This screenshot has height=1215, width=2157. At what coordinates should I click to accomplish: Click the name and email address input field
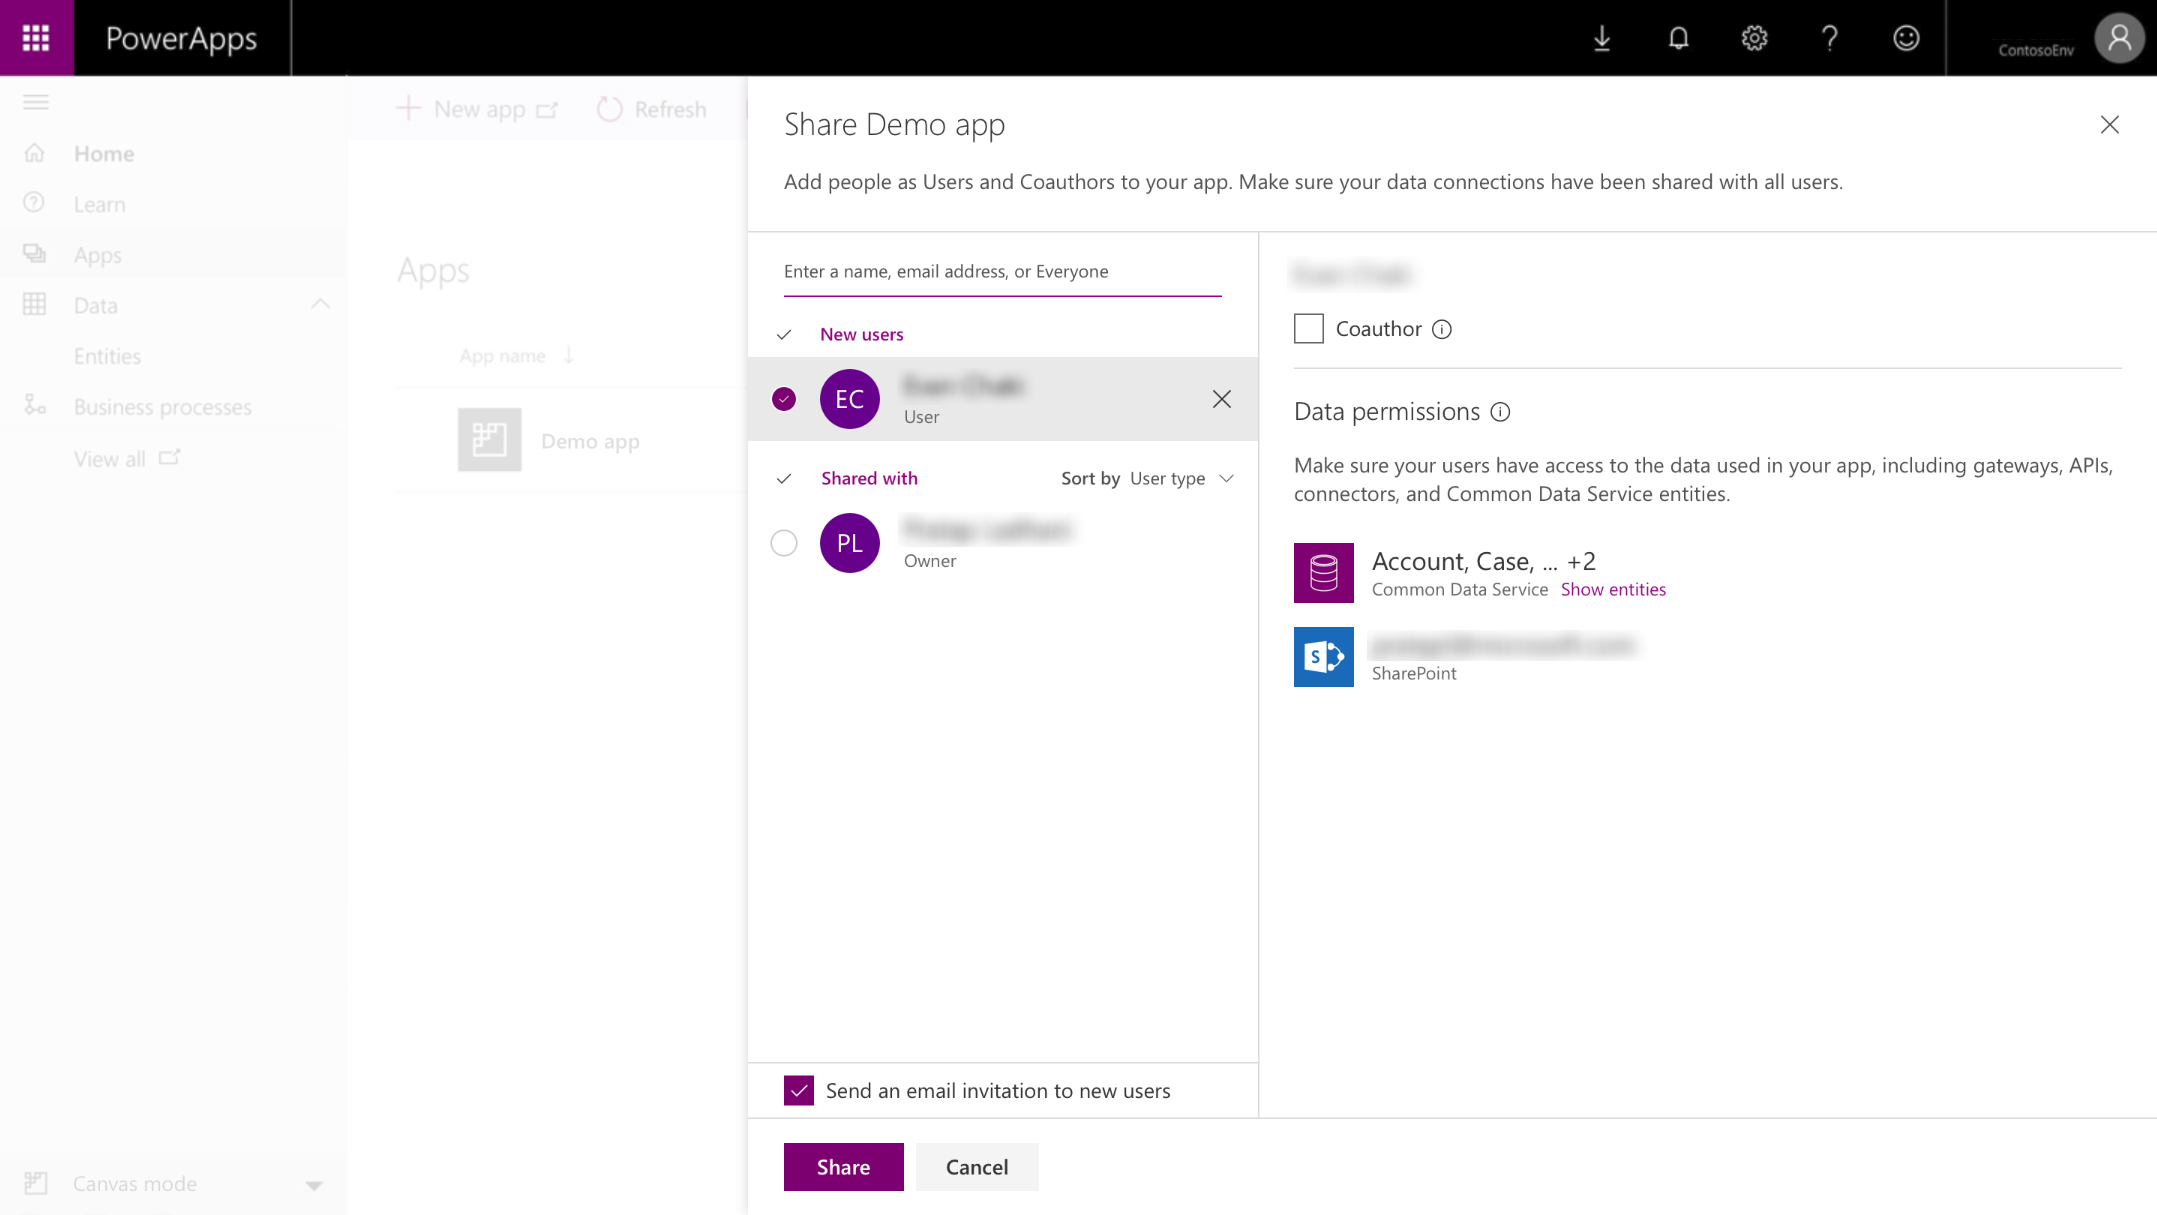coord(1001,271)
